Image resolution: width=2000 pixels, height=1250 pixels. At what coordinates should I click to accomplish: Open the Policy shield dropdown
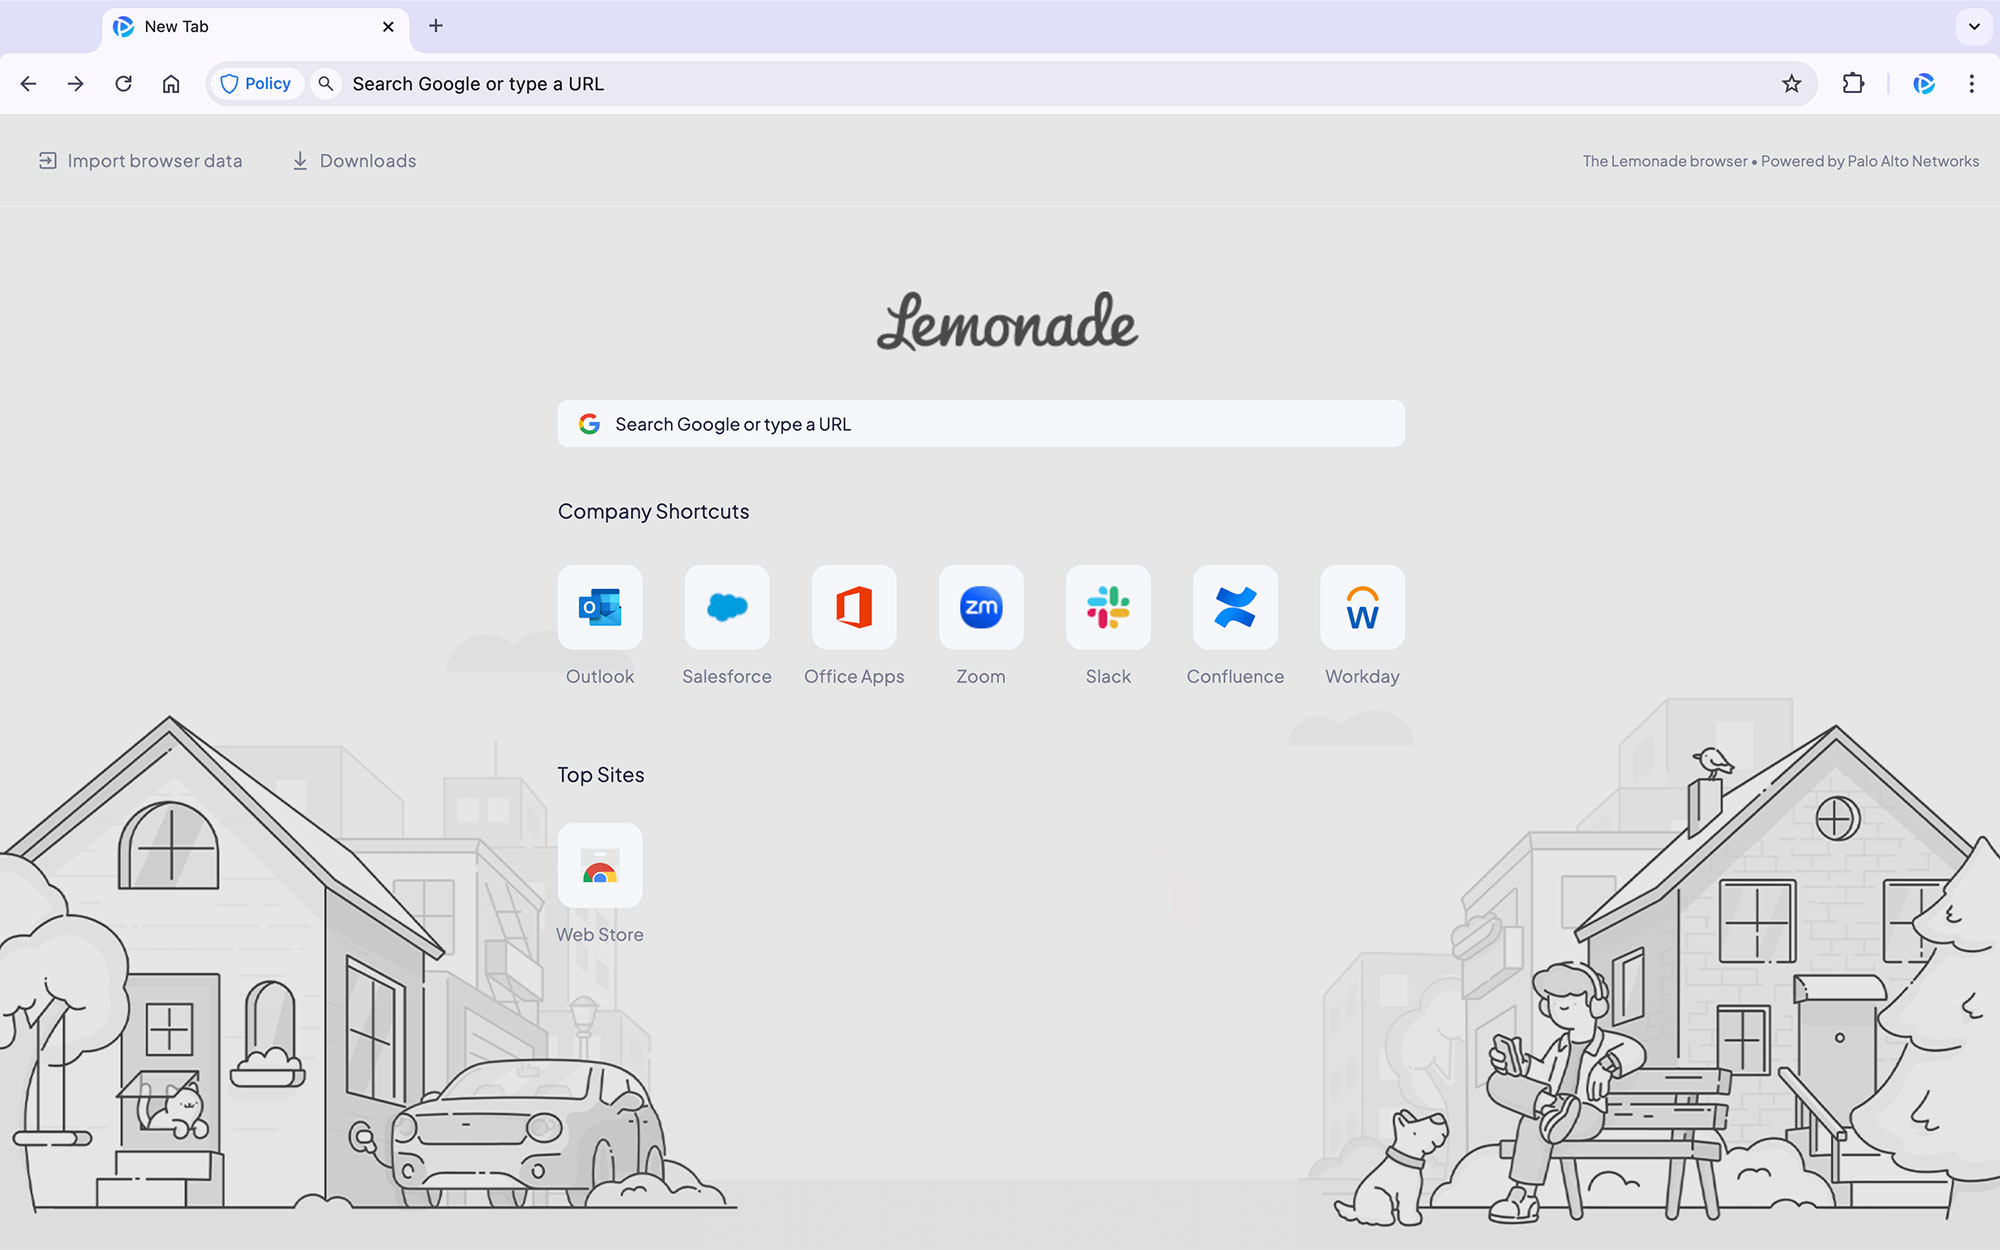[256, 83]
